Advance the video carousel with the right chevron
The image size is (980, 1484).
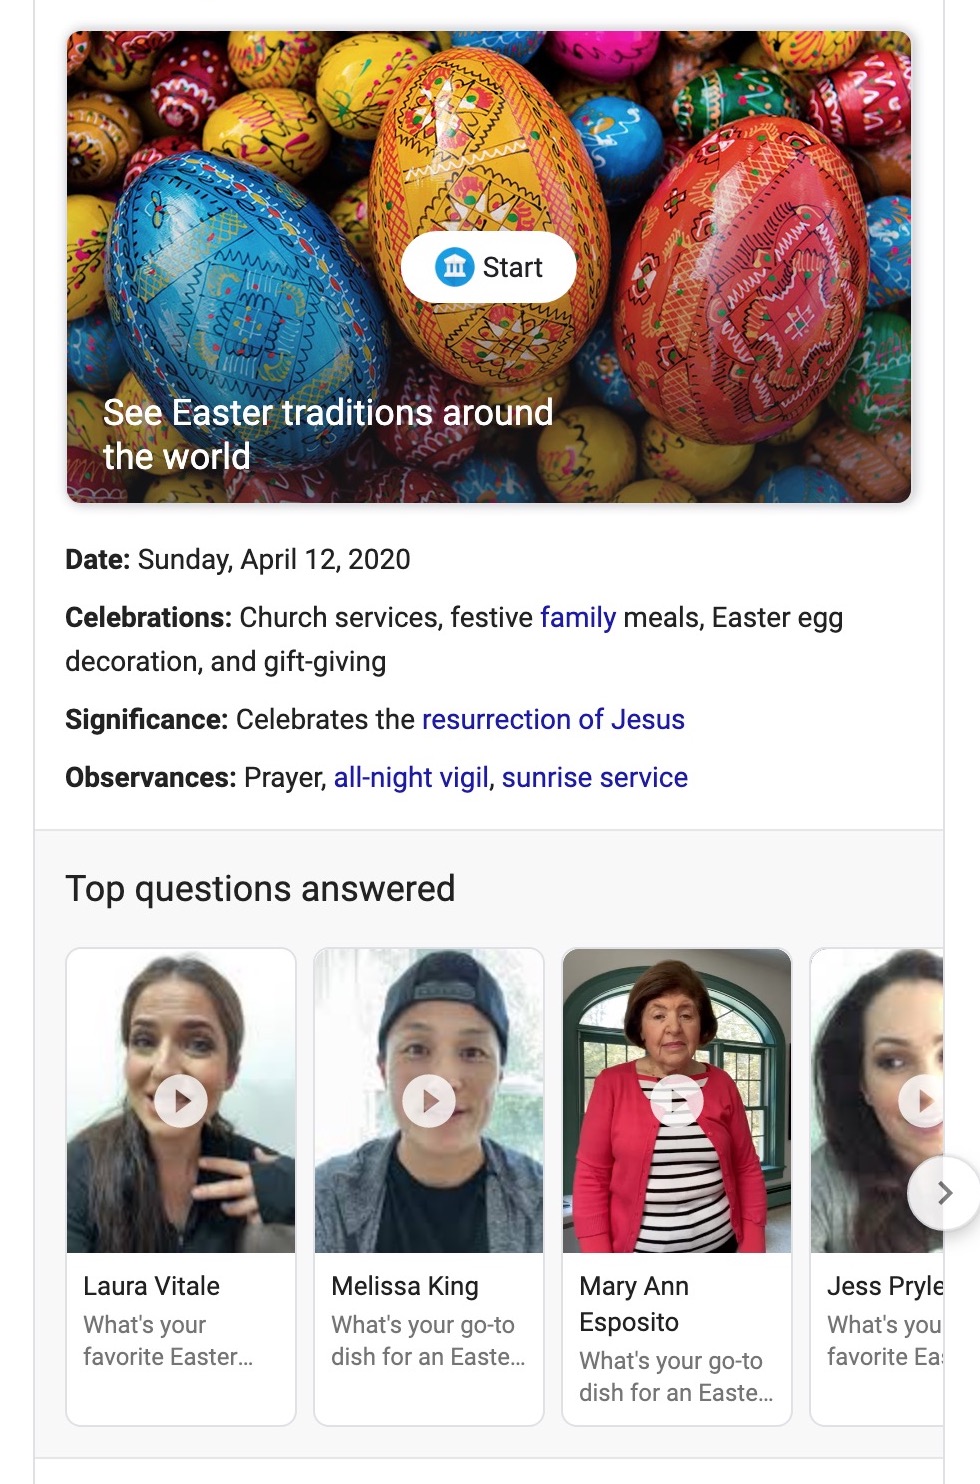pos(944,1192)
